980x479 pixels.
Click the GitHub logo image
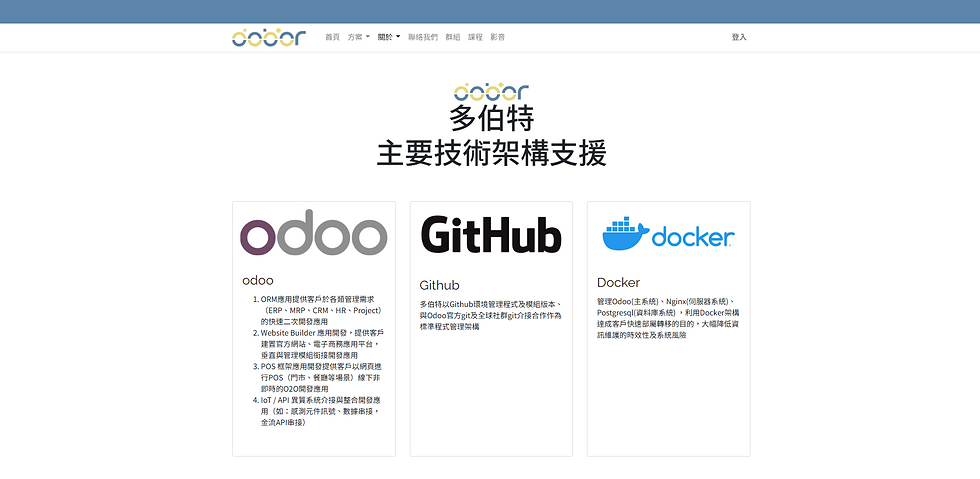point(491,234)
